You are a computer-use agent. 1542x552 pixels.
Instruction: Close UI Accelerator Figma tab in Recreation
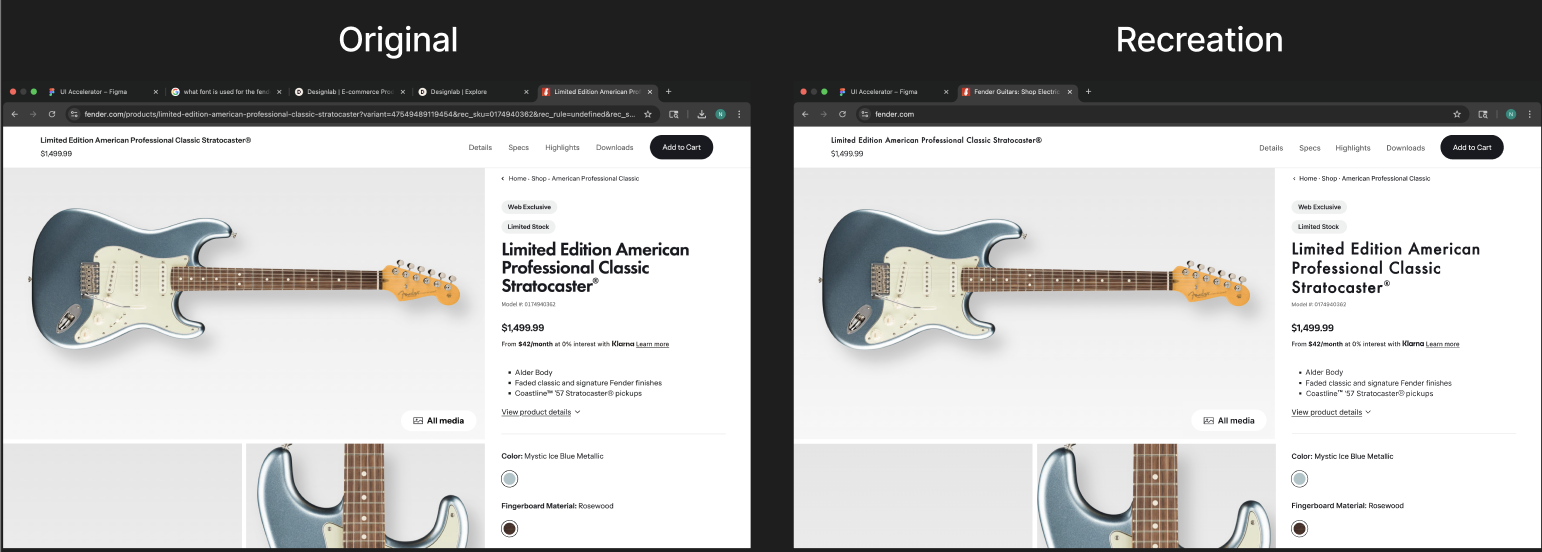coord(946,91)
